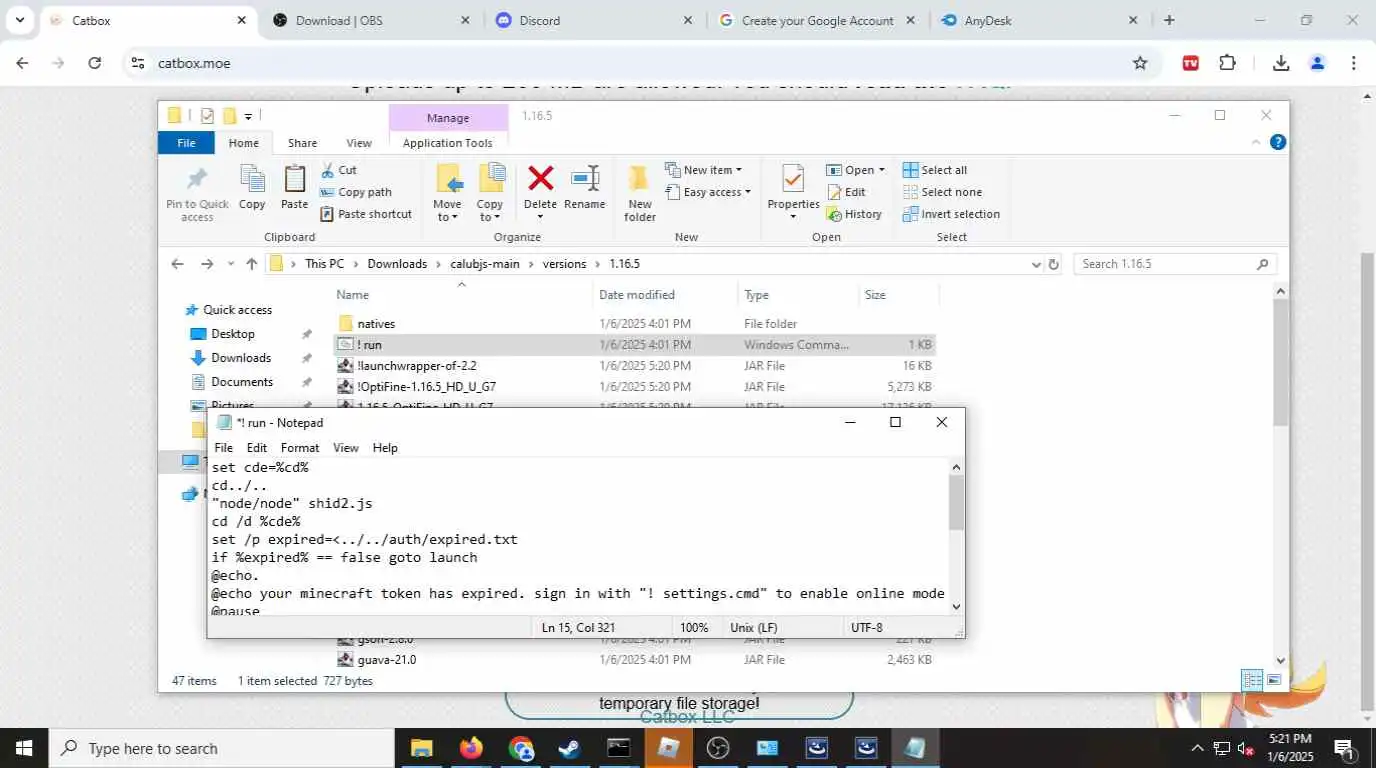Bookmark this page with the star icon
This screenshot has height=768, width=1376.
(1140, 63)
